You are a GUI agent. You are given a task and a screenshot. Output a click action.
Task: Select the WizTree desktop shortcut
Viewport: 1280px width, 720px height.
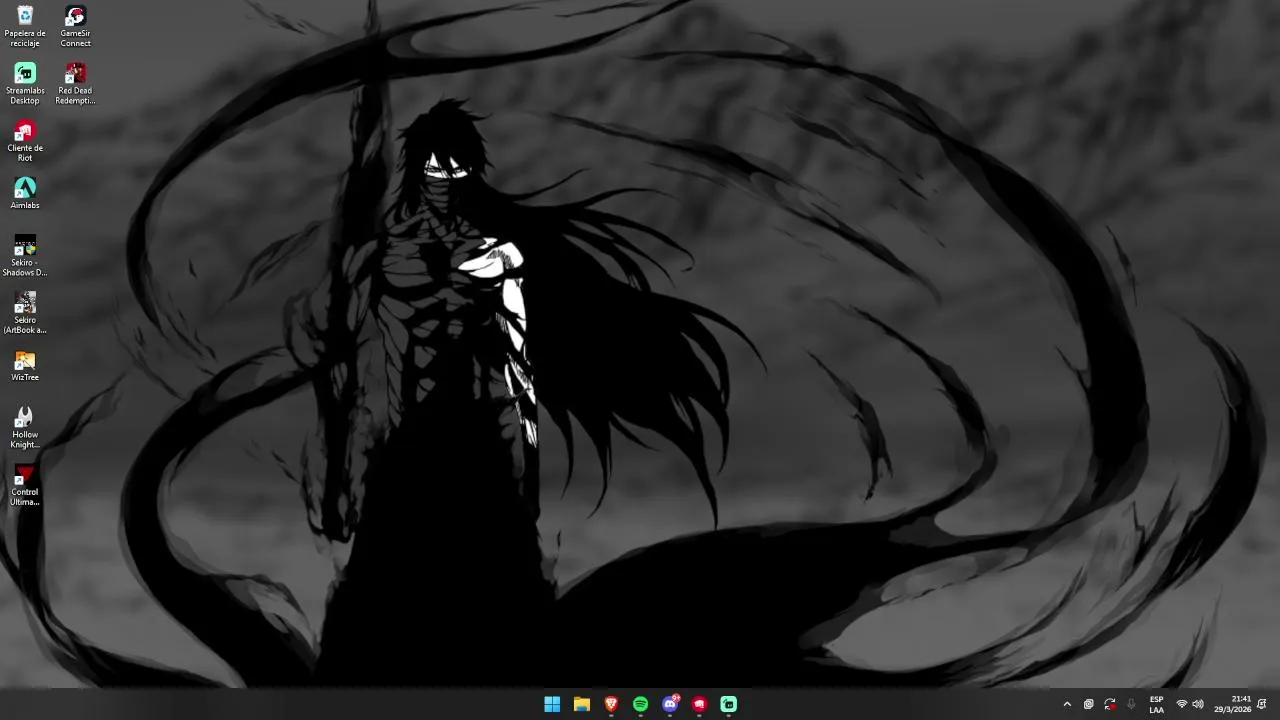pos(25,366)
